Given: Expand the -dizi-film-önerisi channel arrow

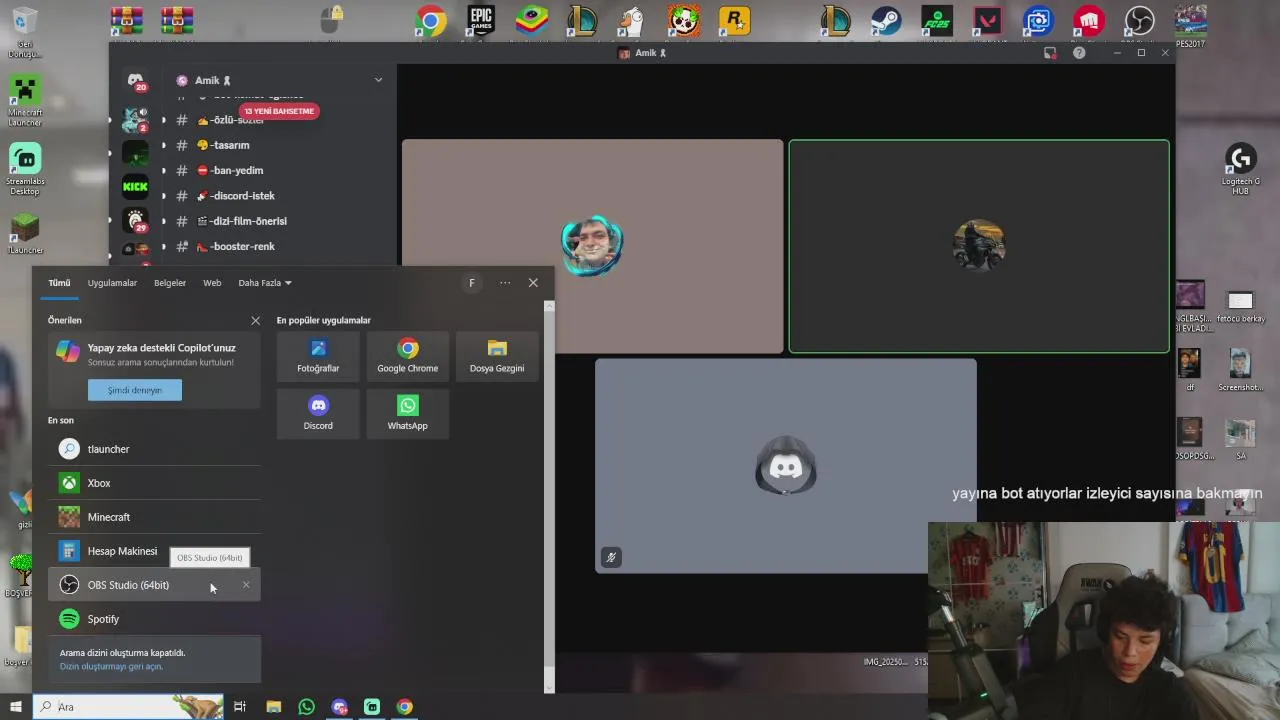Looking at the screenshot, I should [x=164, y=221].
